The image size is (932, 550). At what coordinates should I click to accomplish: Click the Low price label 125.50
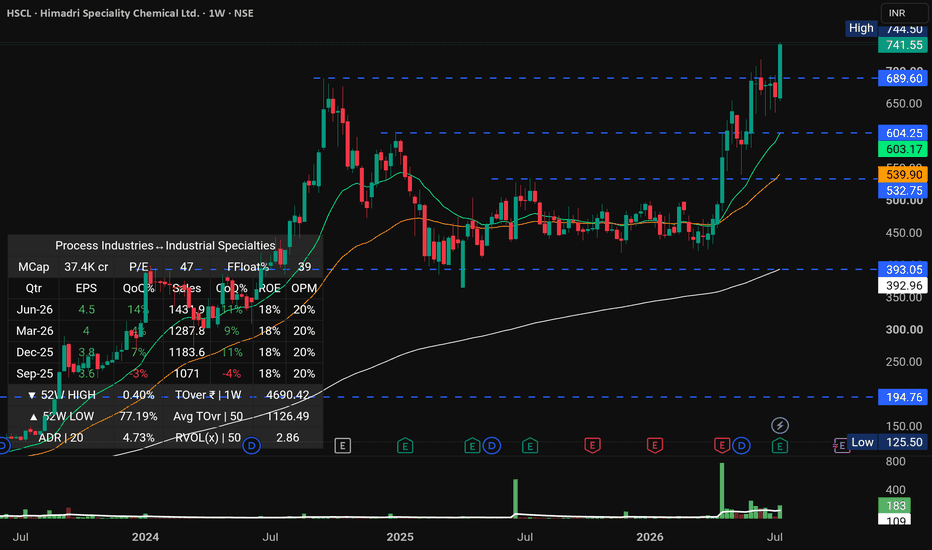tap(903, 442)
